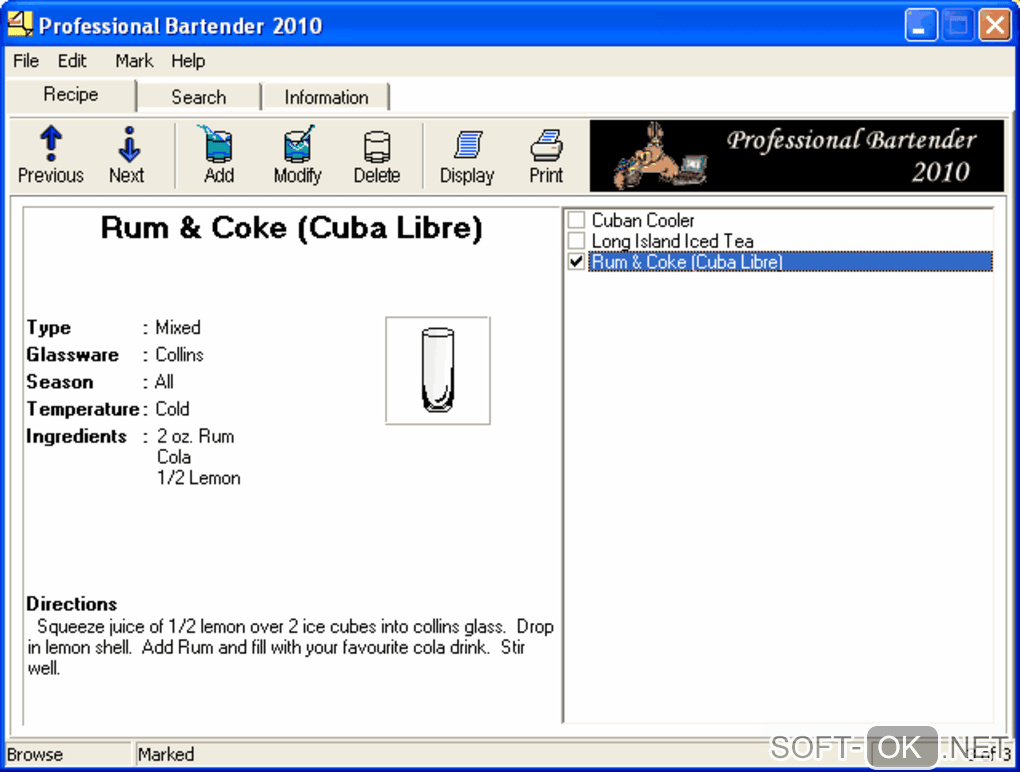Delete the current recipe
Image resolution: width=1020 pixels, height=772 pixels.
tap(377, 155)
